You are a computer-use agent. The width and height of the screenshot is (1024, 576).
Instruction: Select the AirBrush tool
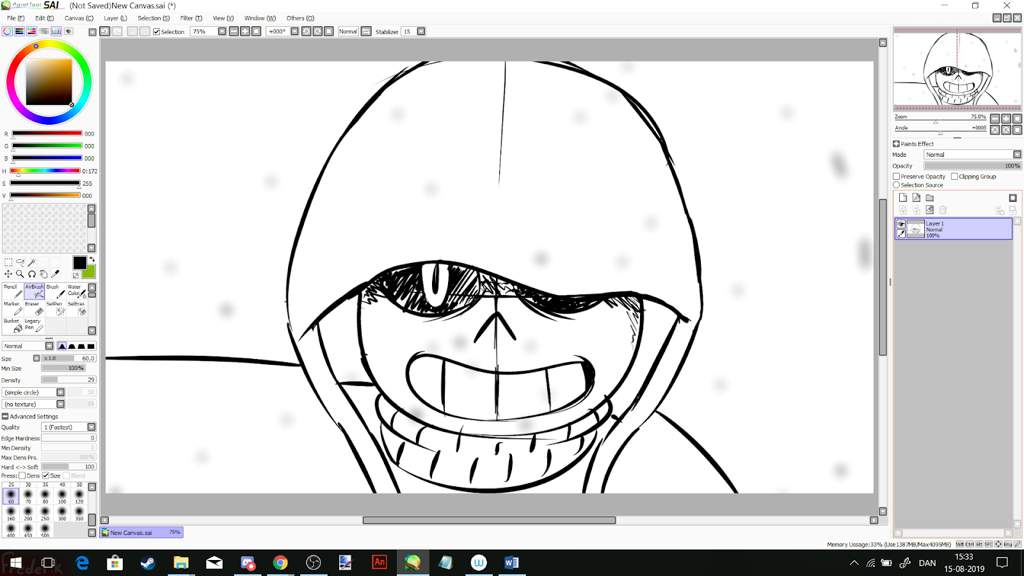coord(34,291)
